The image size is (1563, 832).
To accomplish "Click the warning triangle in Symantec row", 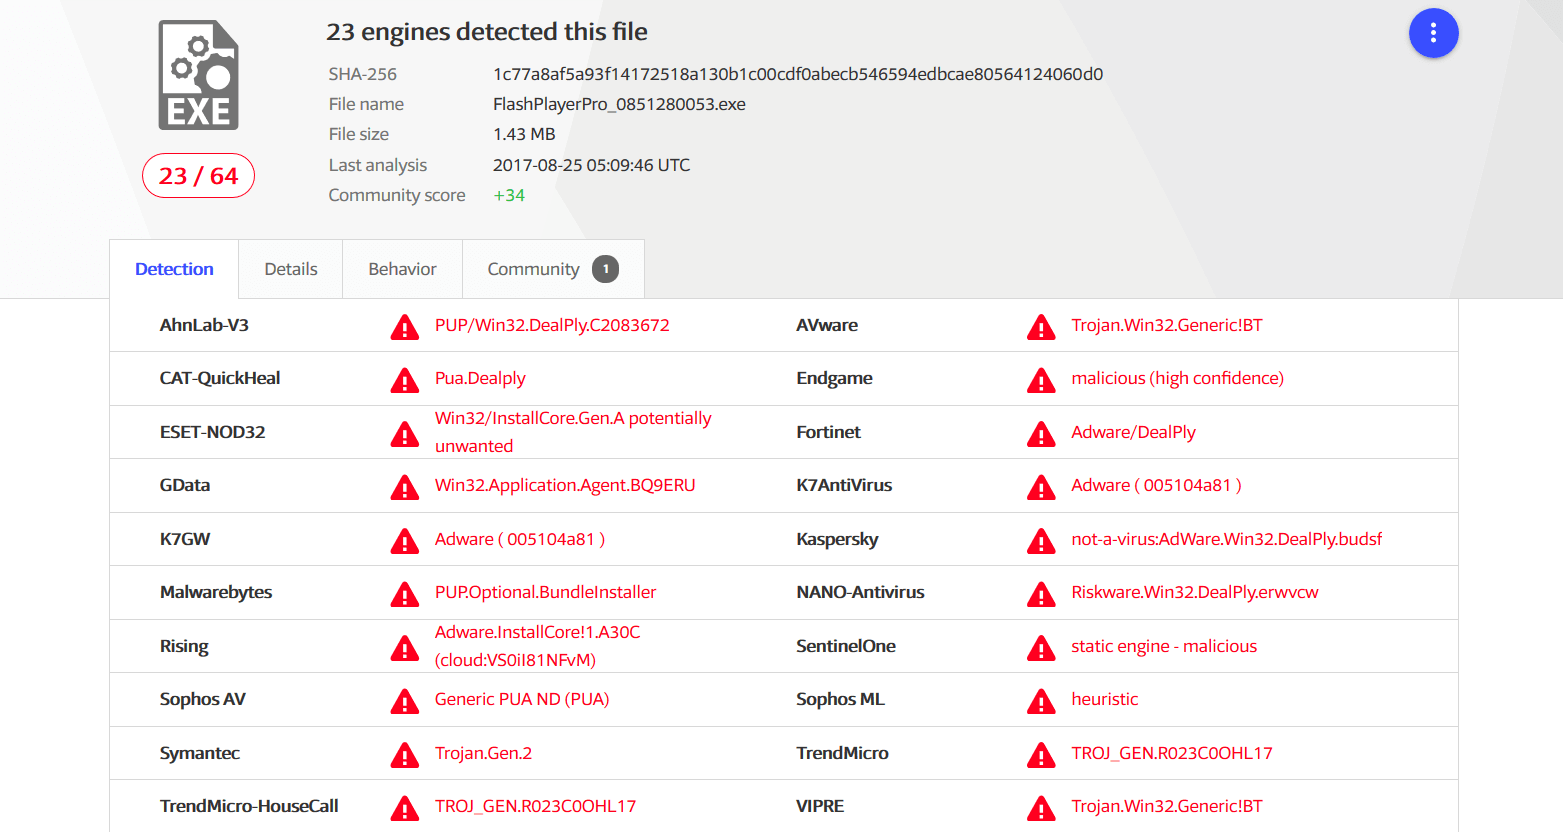I will [x=404, y=755].
